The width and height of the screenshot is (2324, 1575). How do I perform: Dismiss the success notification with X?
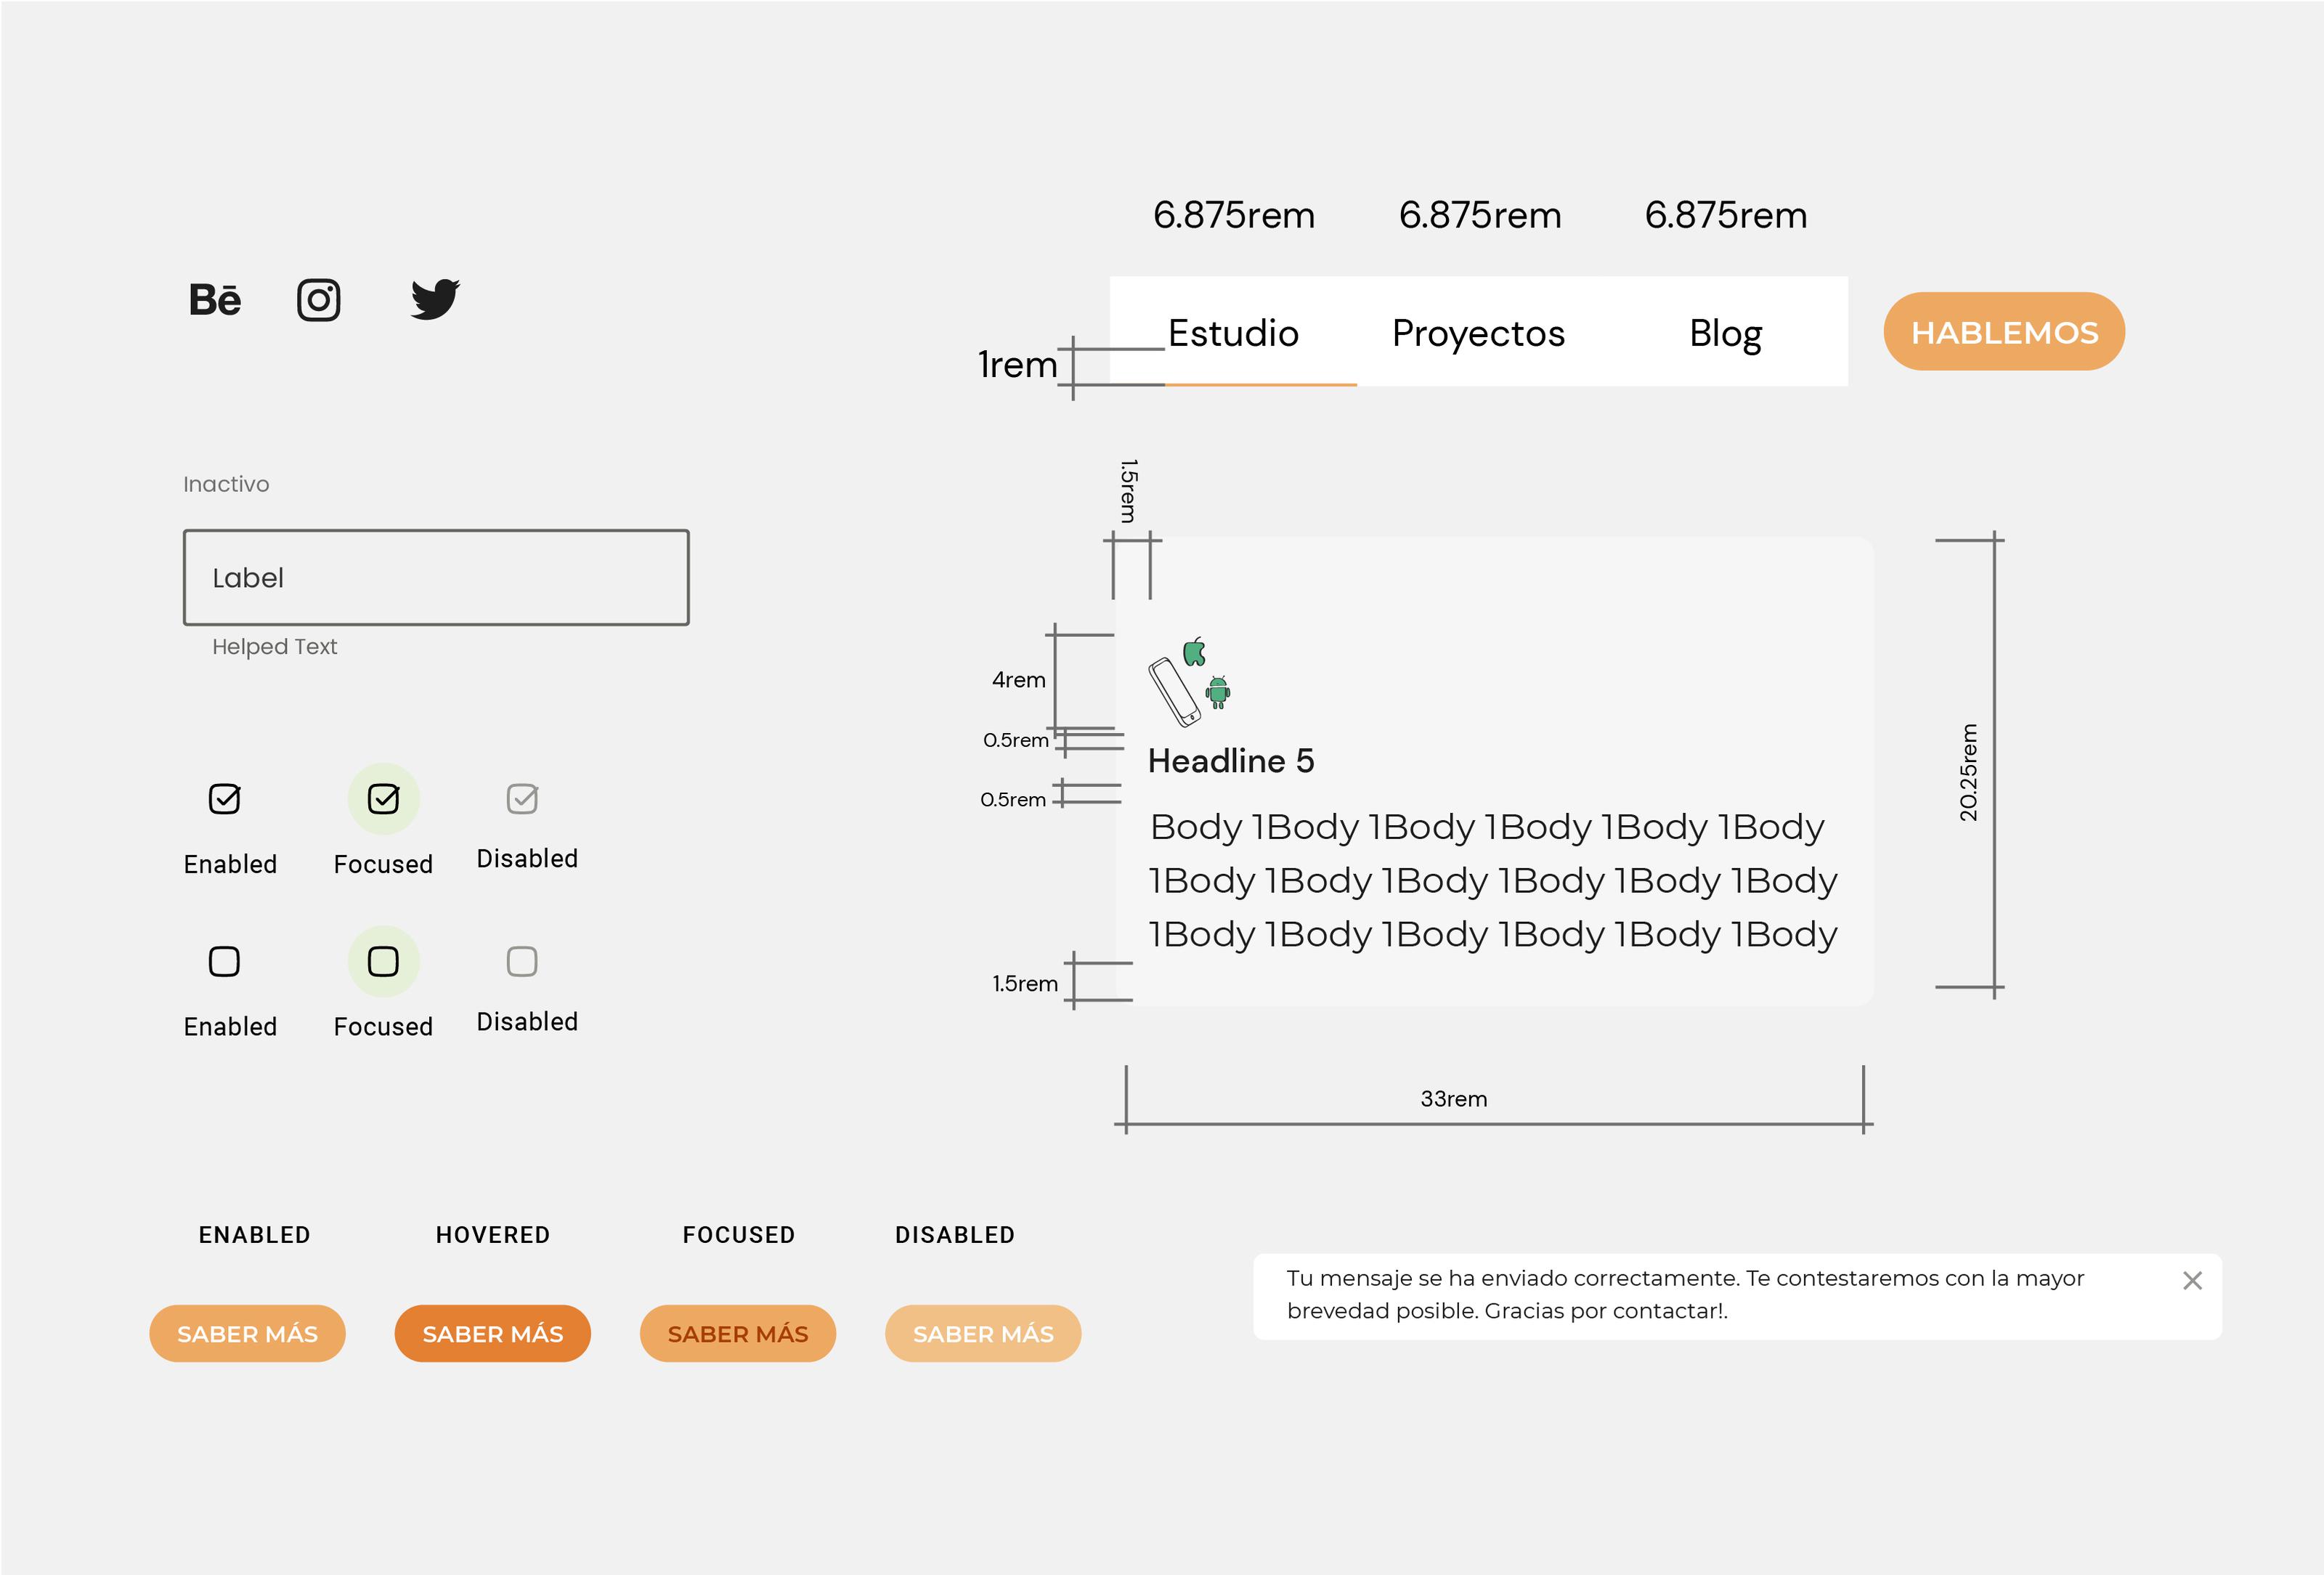coord(2193,1282)
